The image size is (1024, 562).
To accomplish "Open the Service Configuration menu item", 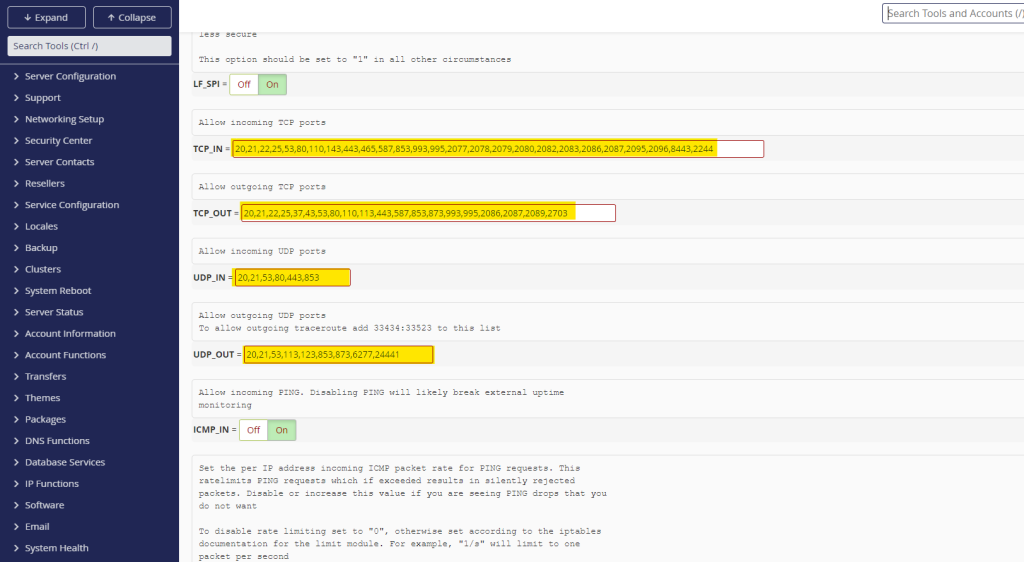I will [x=71, y=205].
